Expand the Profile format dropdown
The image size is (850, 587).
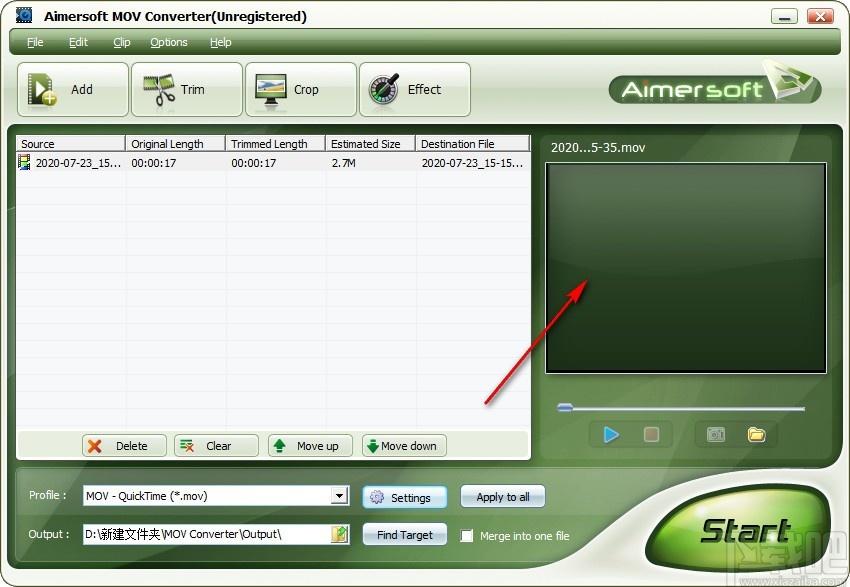point(339,496)
